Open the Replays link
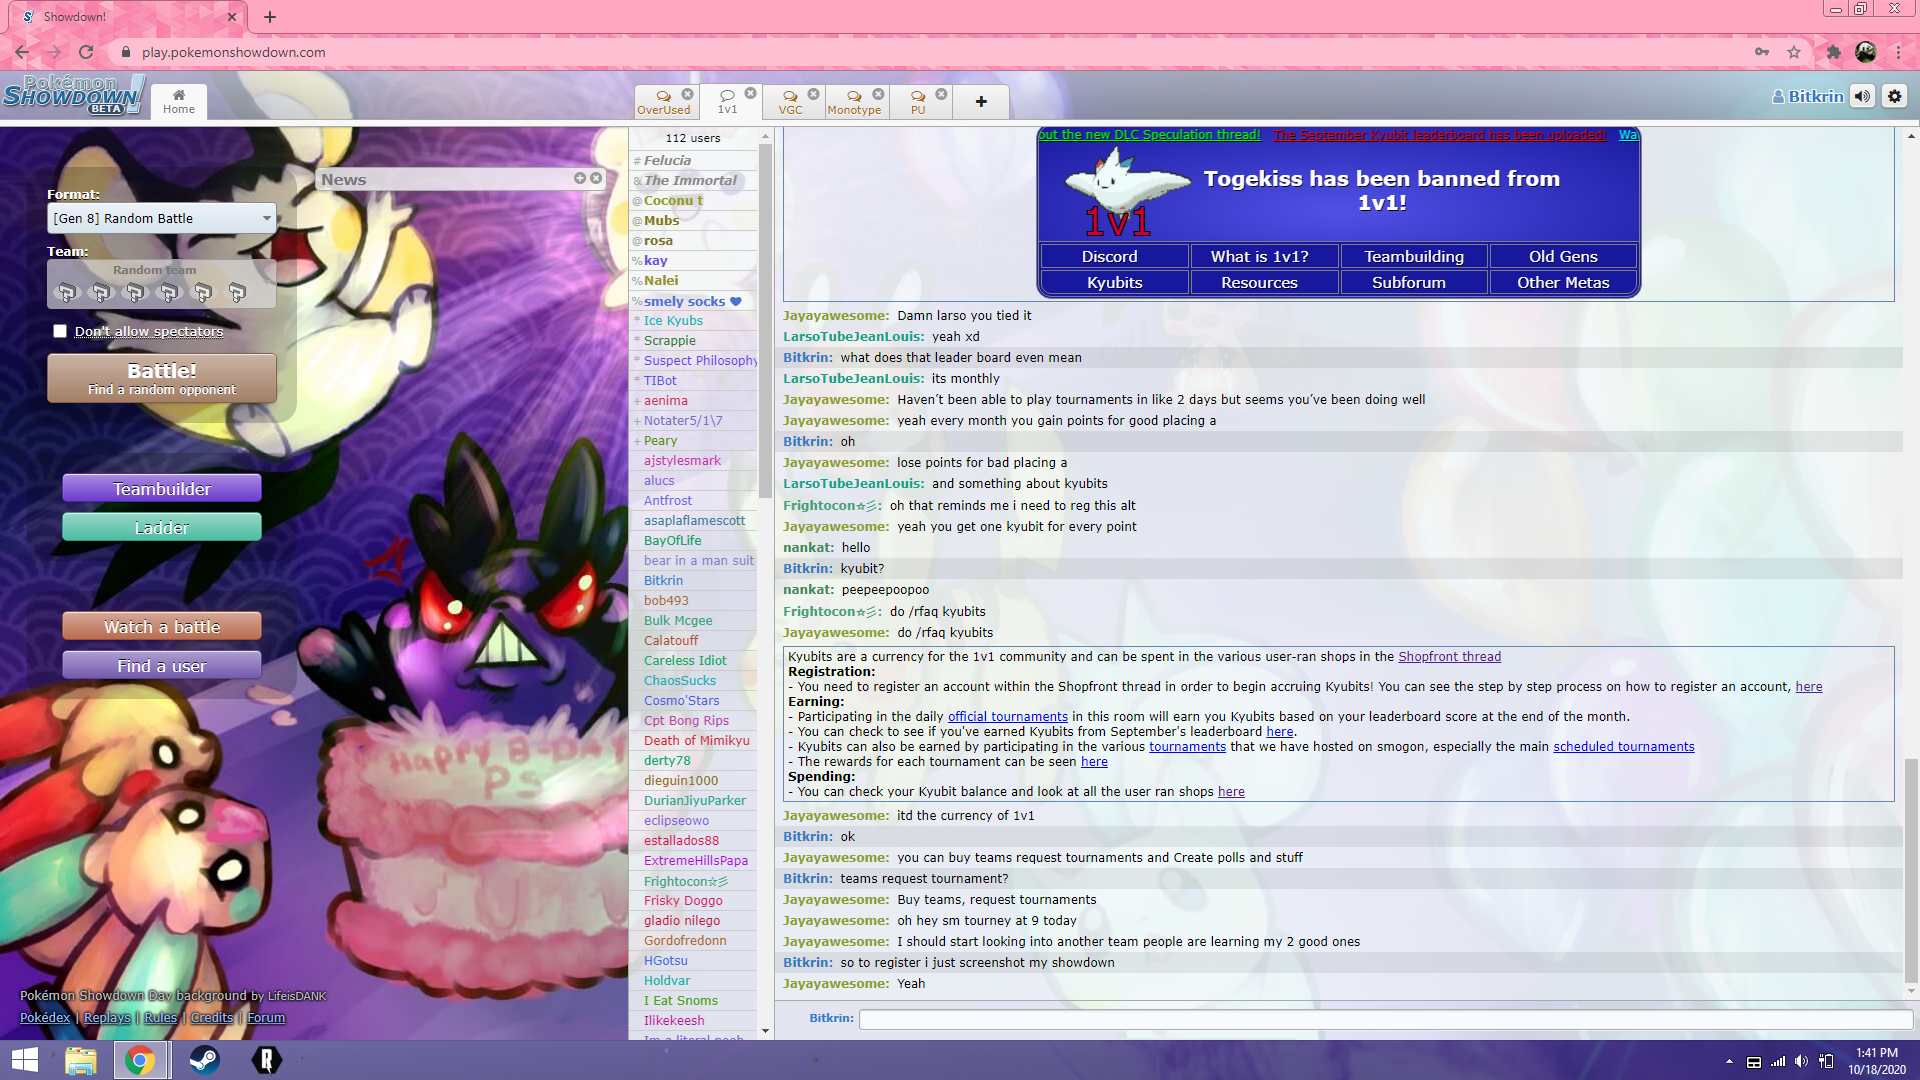 pos(107,1017)
